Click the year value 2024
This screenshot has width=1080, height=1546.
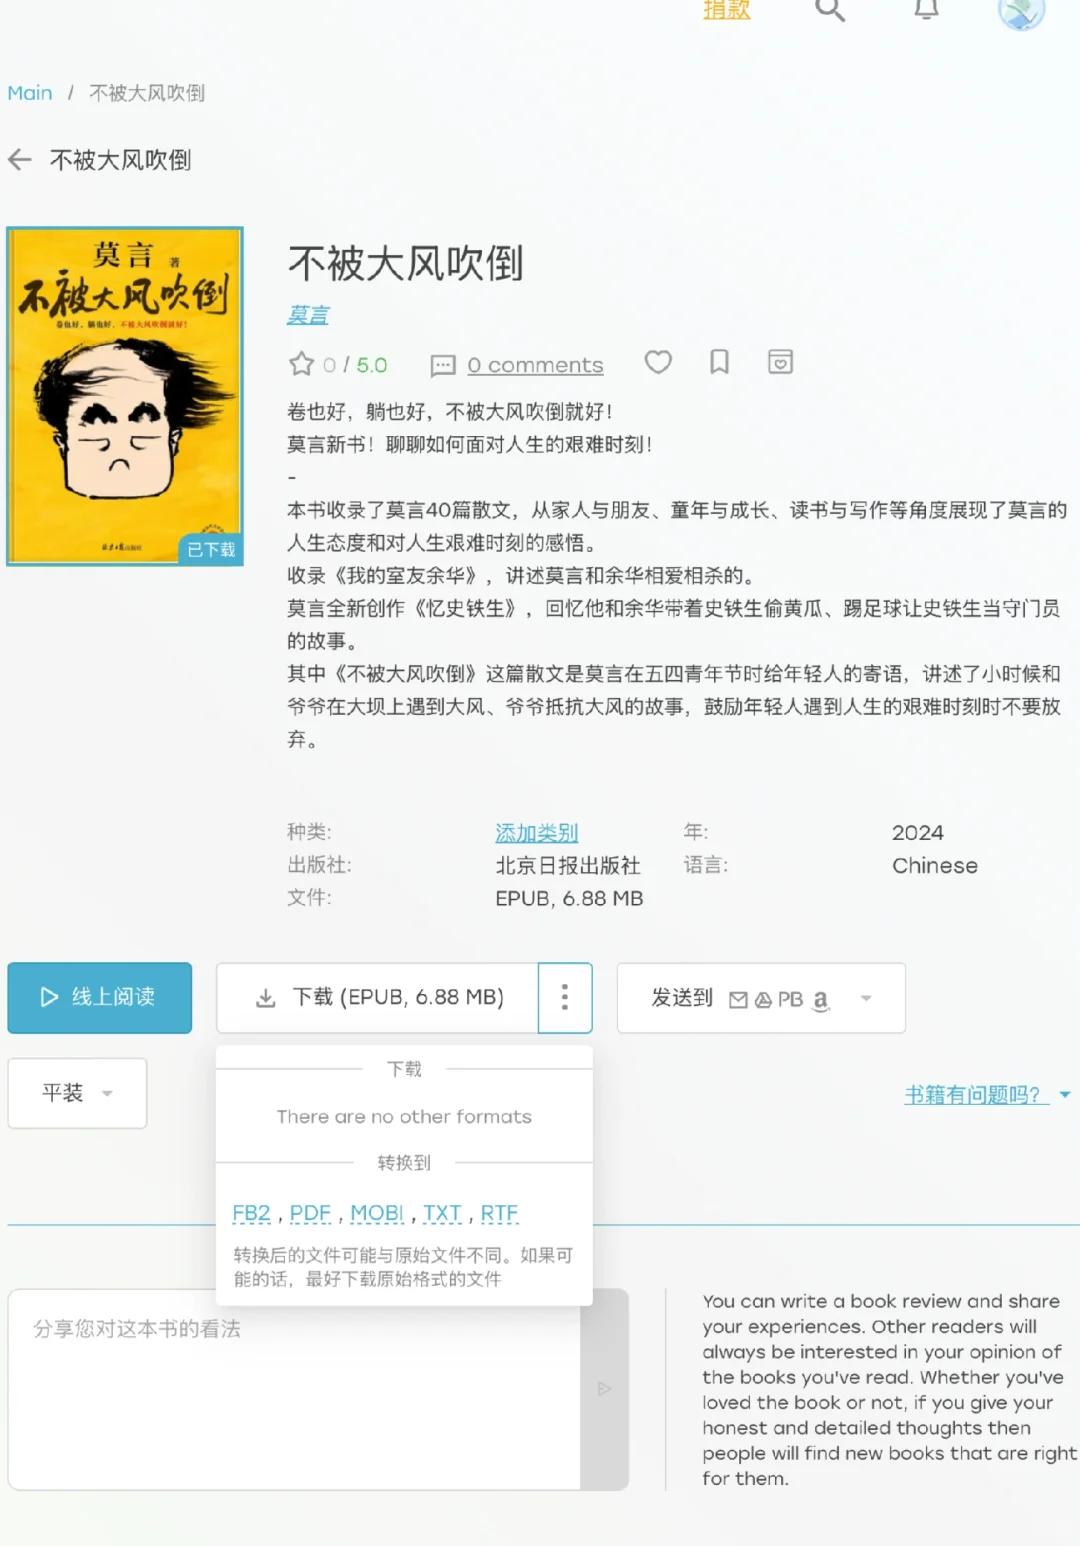pyautogui.click(x=918, y=833)
